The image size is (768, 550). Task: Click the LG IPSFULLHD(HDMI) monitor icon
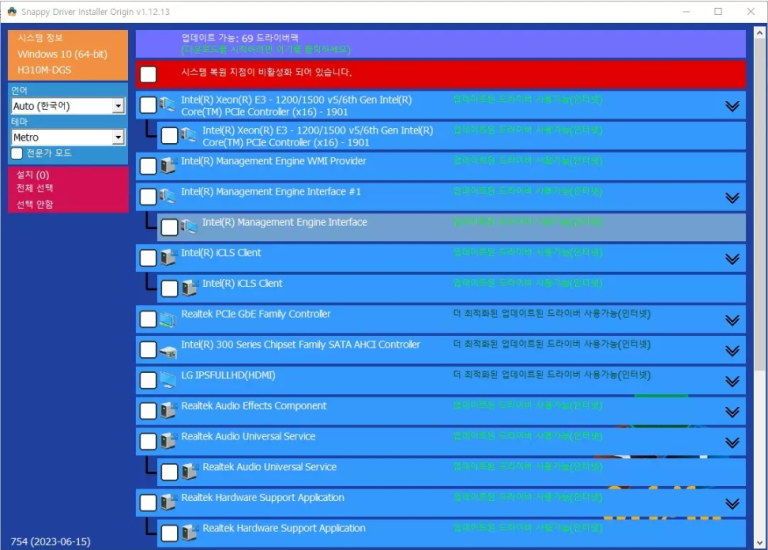pos(168,380)
